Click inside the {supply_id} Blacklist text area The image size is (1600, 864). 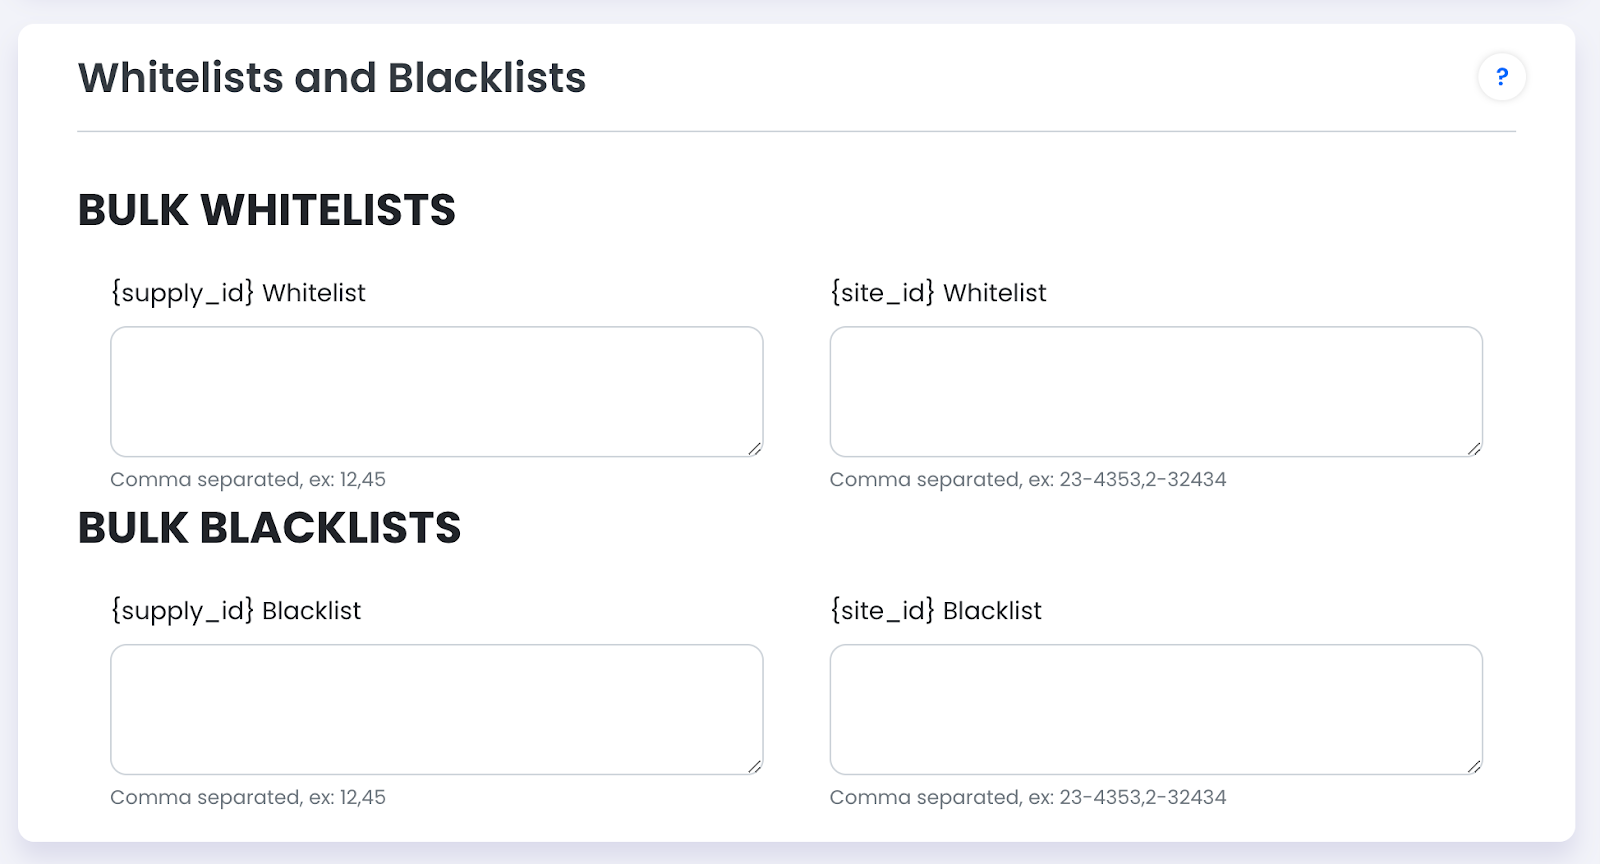tap(436, 709)
